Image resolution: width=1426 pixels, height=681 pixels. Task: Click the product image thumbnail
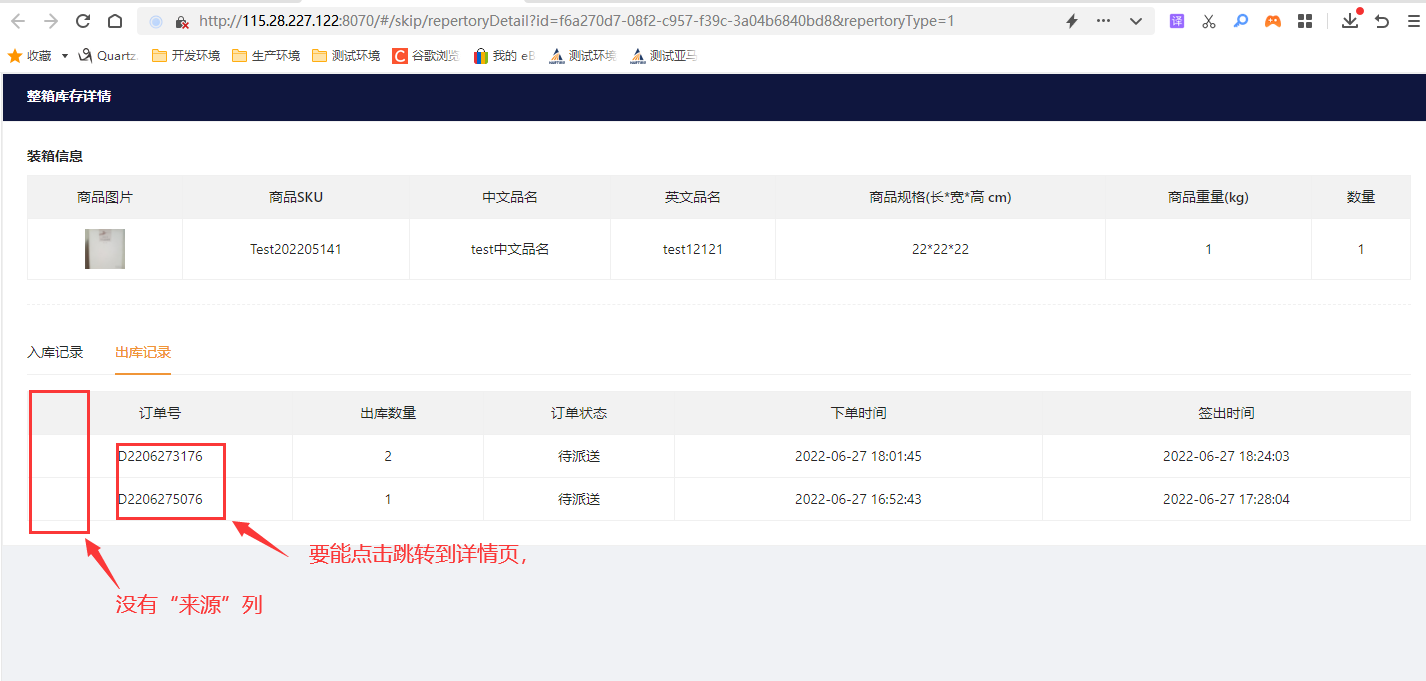[105, 249]
